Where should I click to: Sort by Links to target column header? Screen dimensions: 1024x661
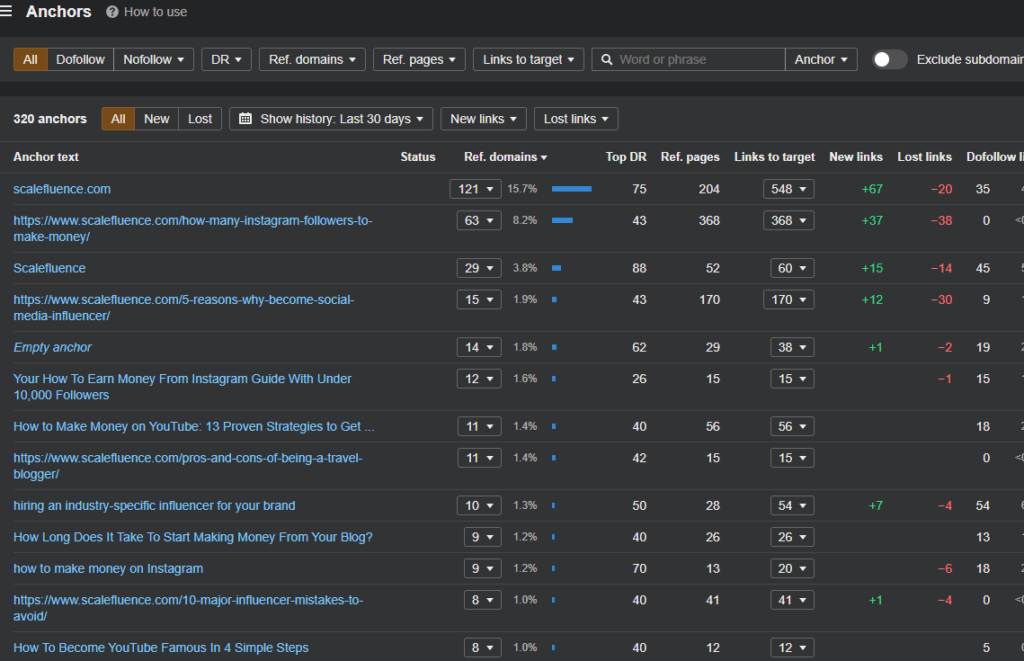coord(774,157)
